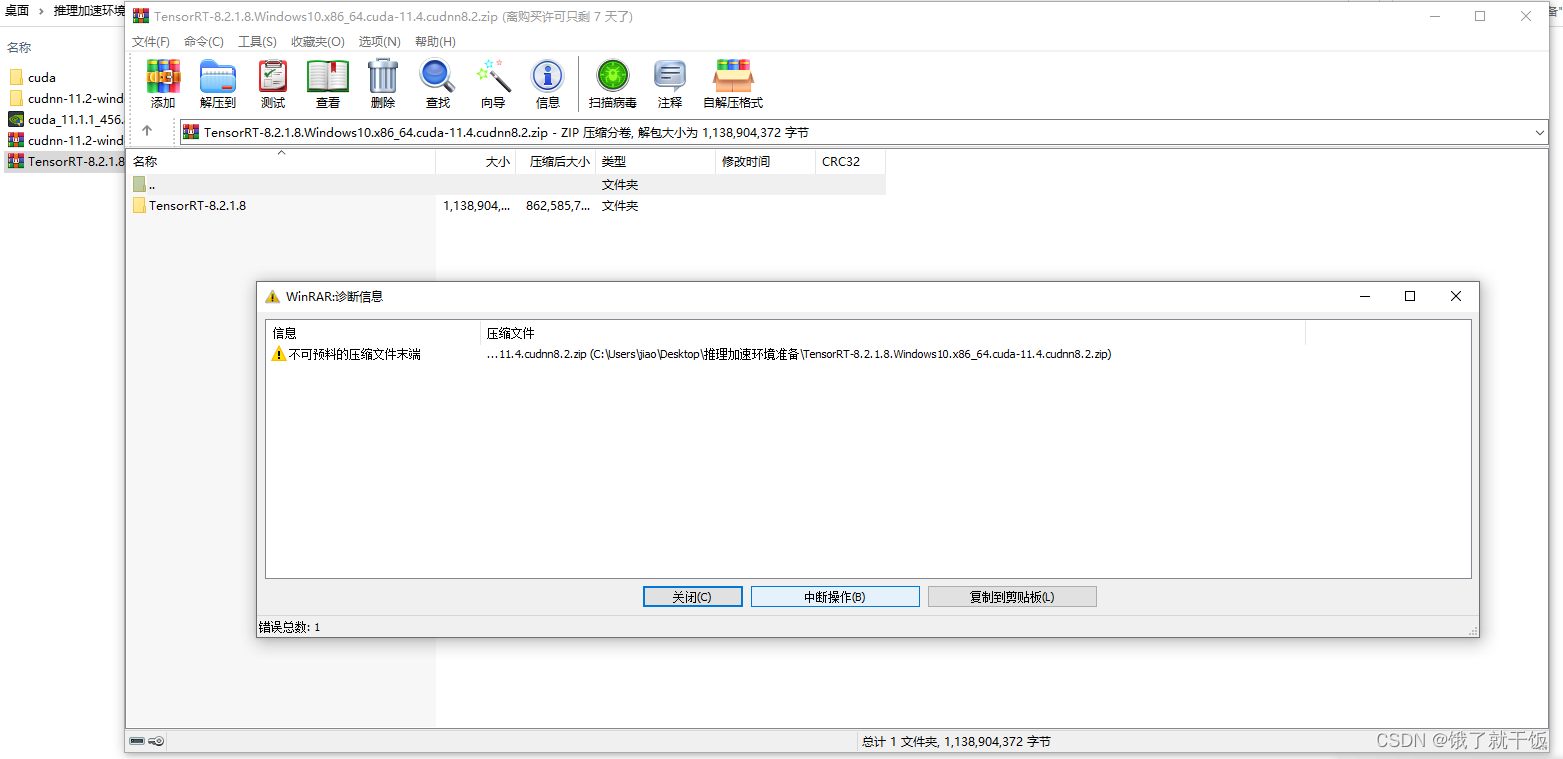Click the error file path text in diagnostics
1563x759 pixels.
coord(799,354)
